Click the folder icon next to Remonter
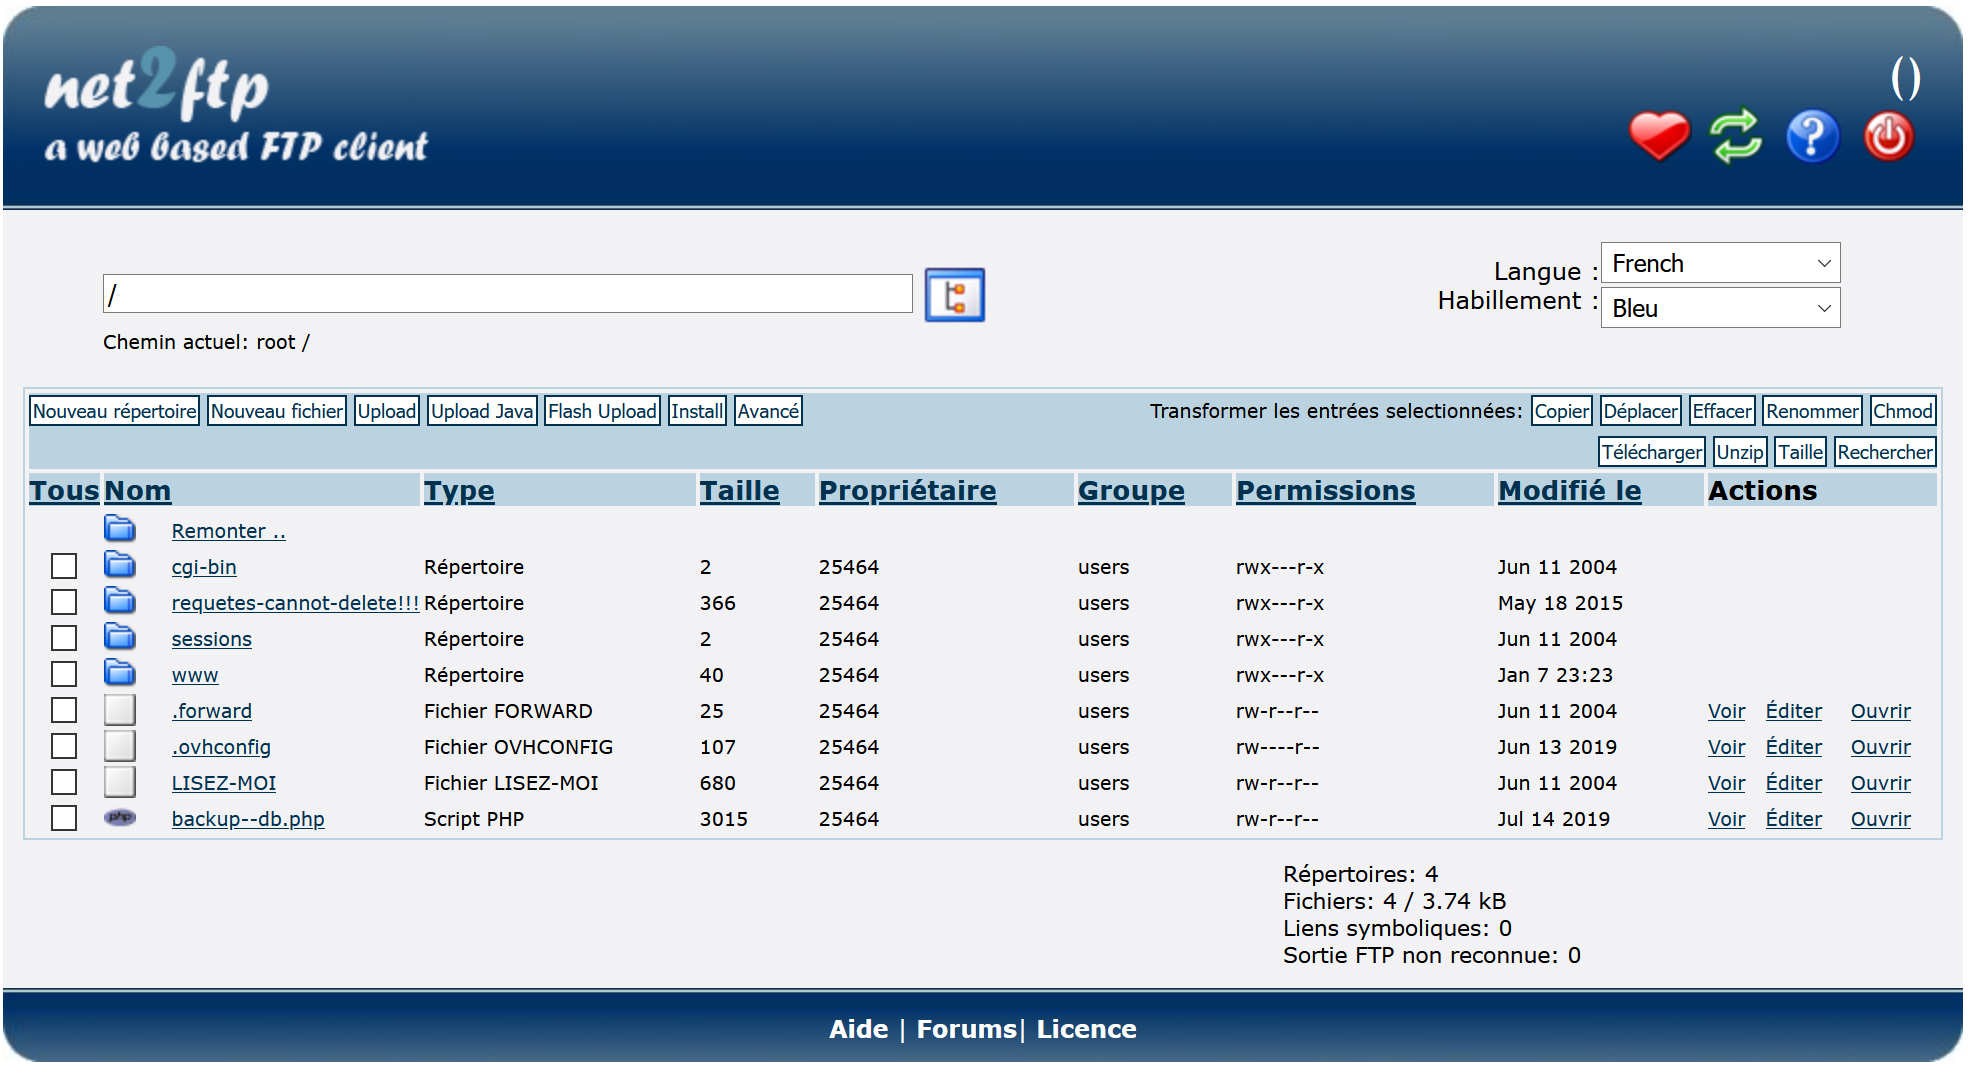The width and height of the screenshot is (1972, 1075). tap(120, 529)
